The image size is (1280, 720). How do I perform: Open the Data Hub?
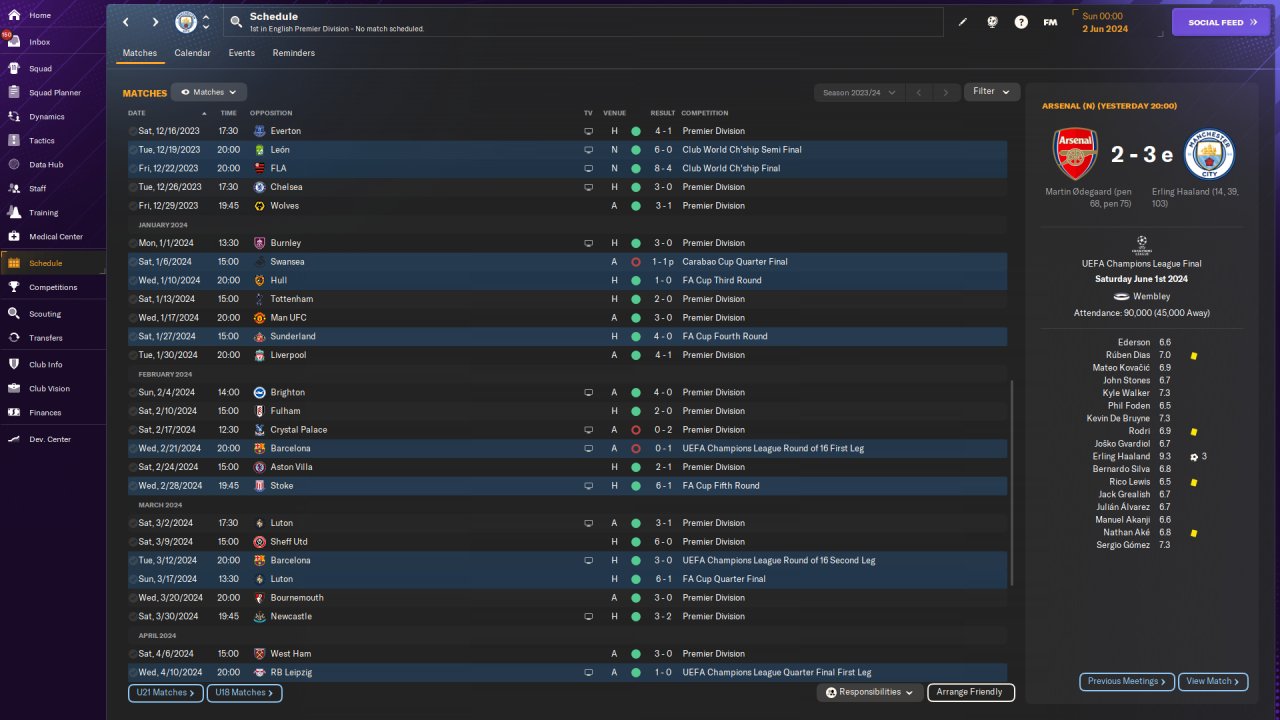click(46, 165)
